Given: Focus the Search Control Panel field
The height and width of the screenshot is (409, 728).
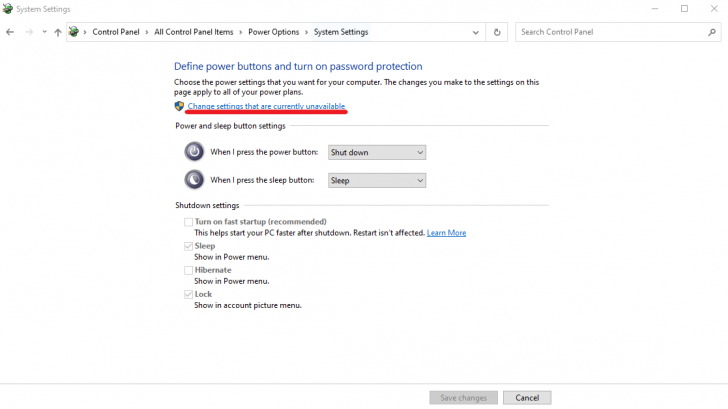Looking at the screenshot, I should (x=618, y=32).
